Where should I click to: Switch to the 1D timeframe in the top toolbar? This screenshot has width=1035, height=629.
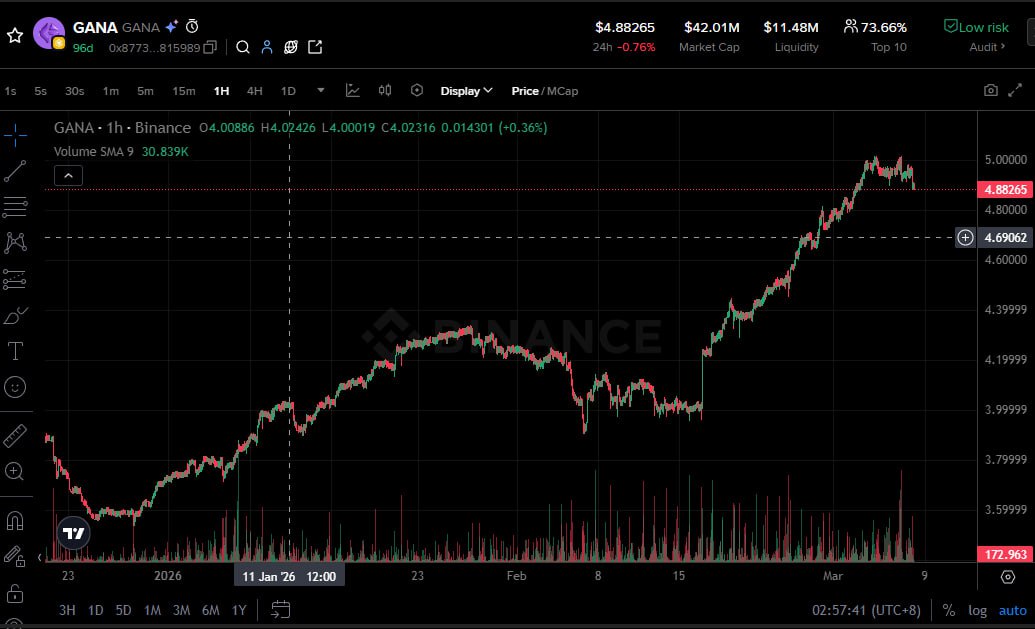(288, 91)
